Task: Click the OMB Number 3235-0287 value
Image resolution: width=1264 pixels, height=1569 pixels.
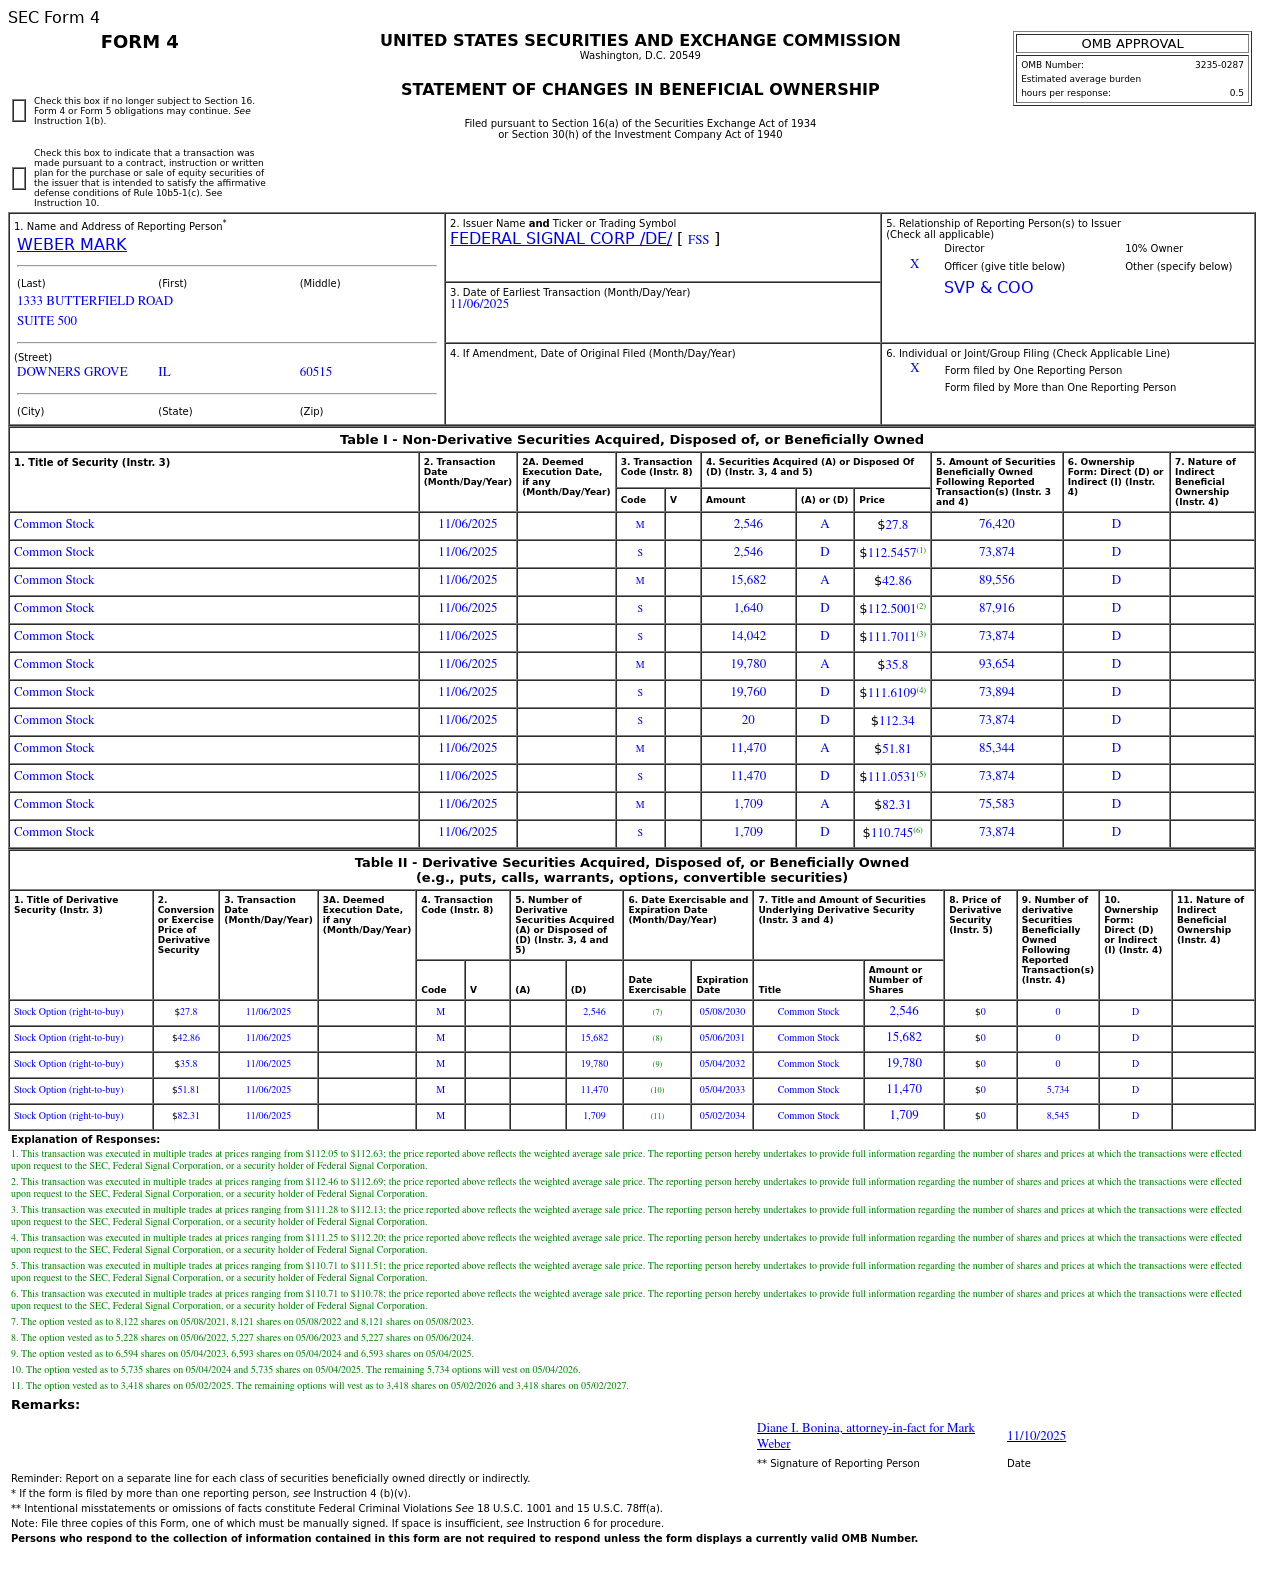Action: click(1219, 65)
